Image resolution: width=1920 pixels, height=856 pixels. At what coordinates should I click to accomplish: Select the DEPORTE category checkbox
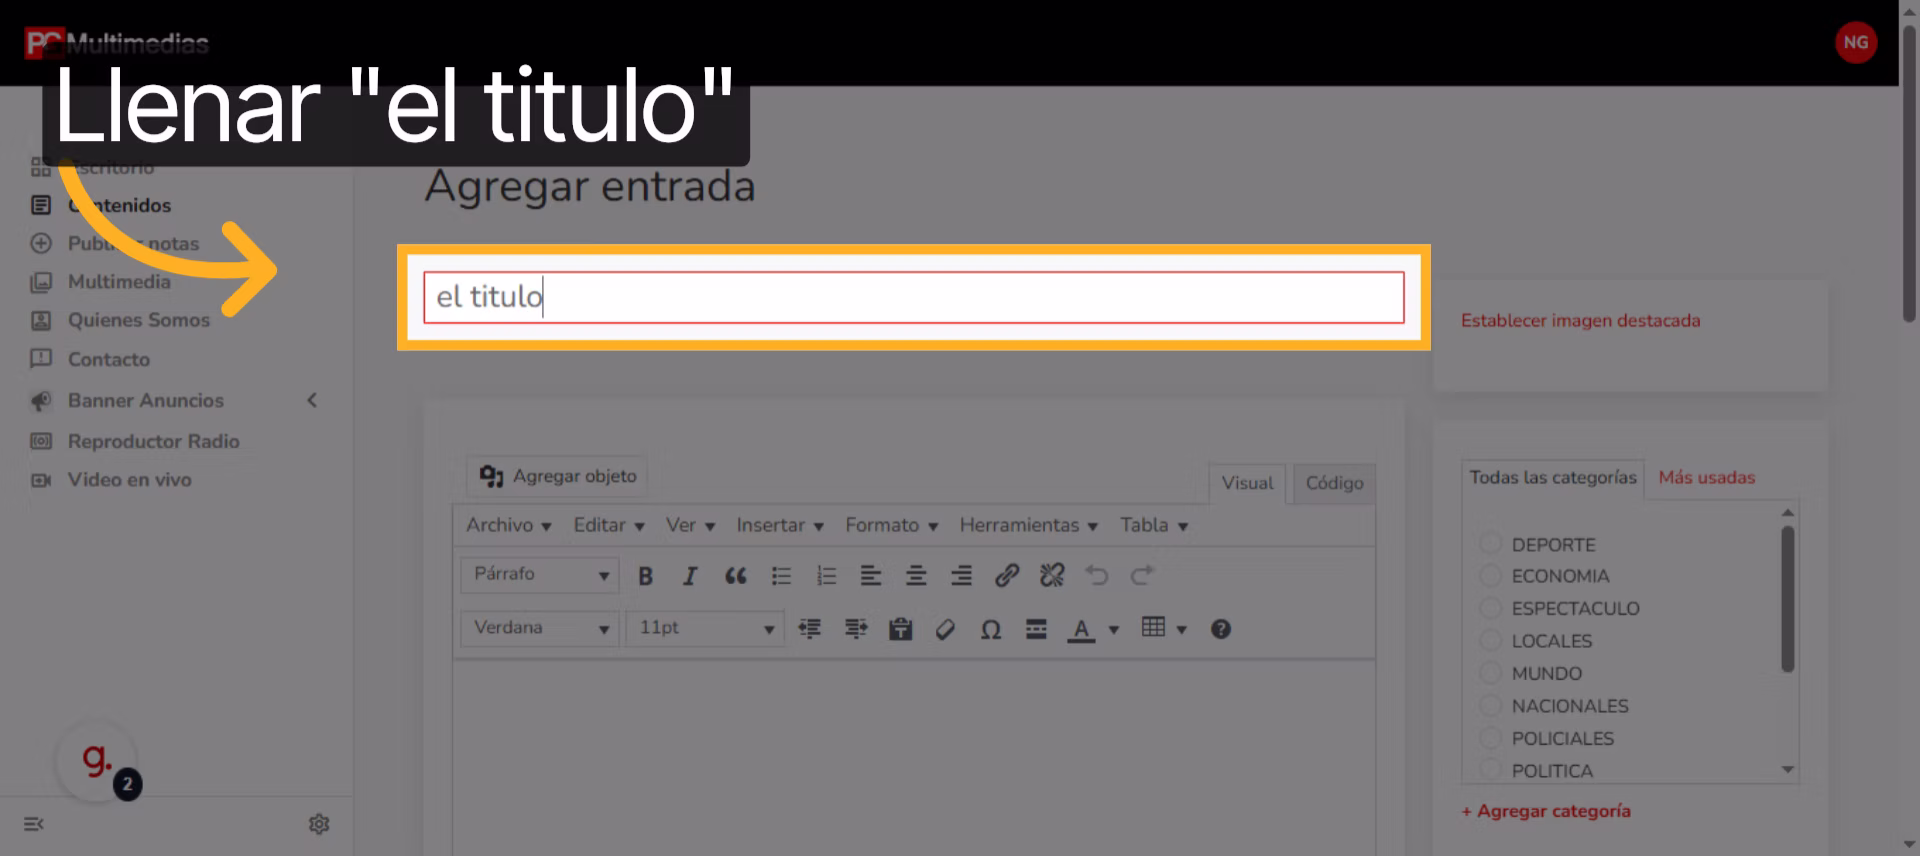click(x=1490, y=544)
